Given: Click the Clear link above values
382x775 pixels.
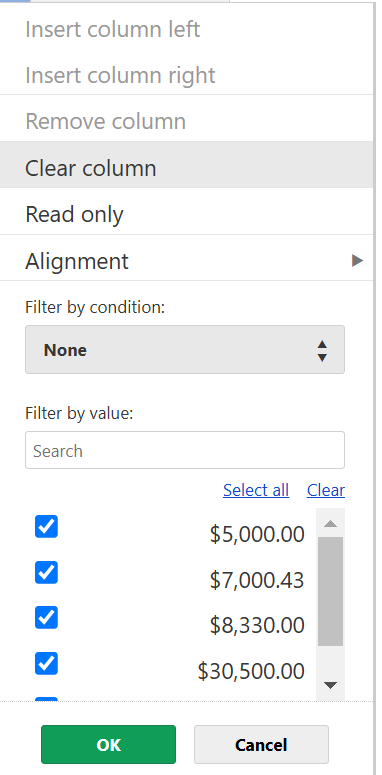Looking at the screenshot, I should (326, 490).
